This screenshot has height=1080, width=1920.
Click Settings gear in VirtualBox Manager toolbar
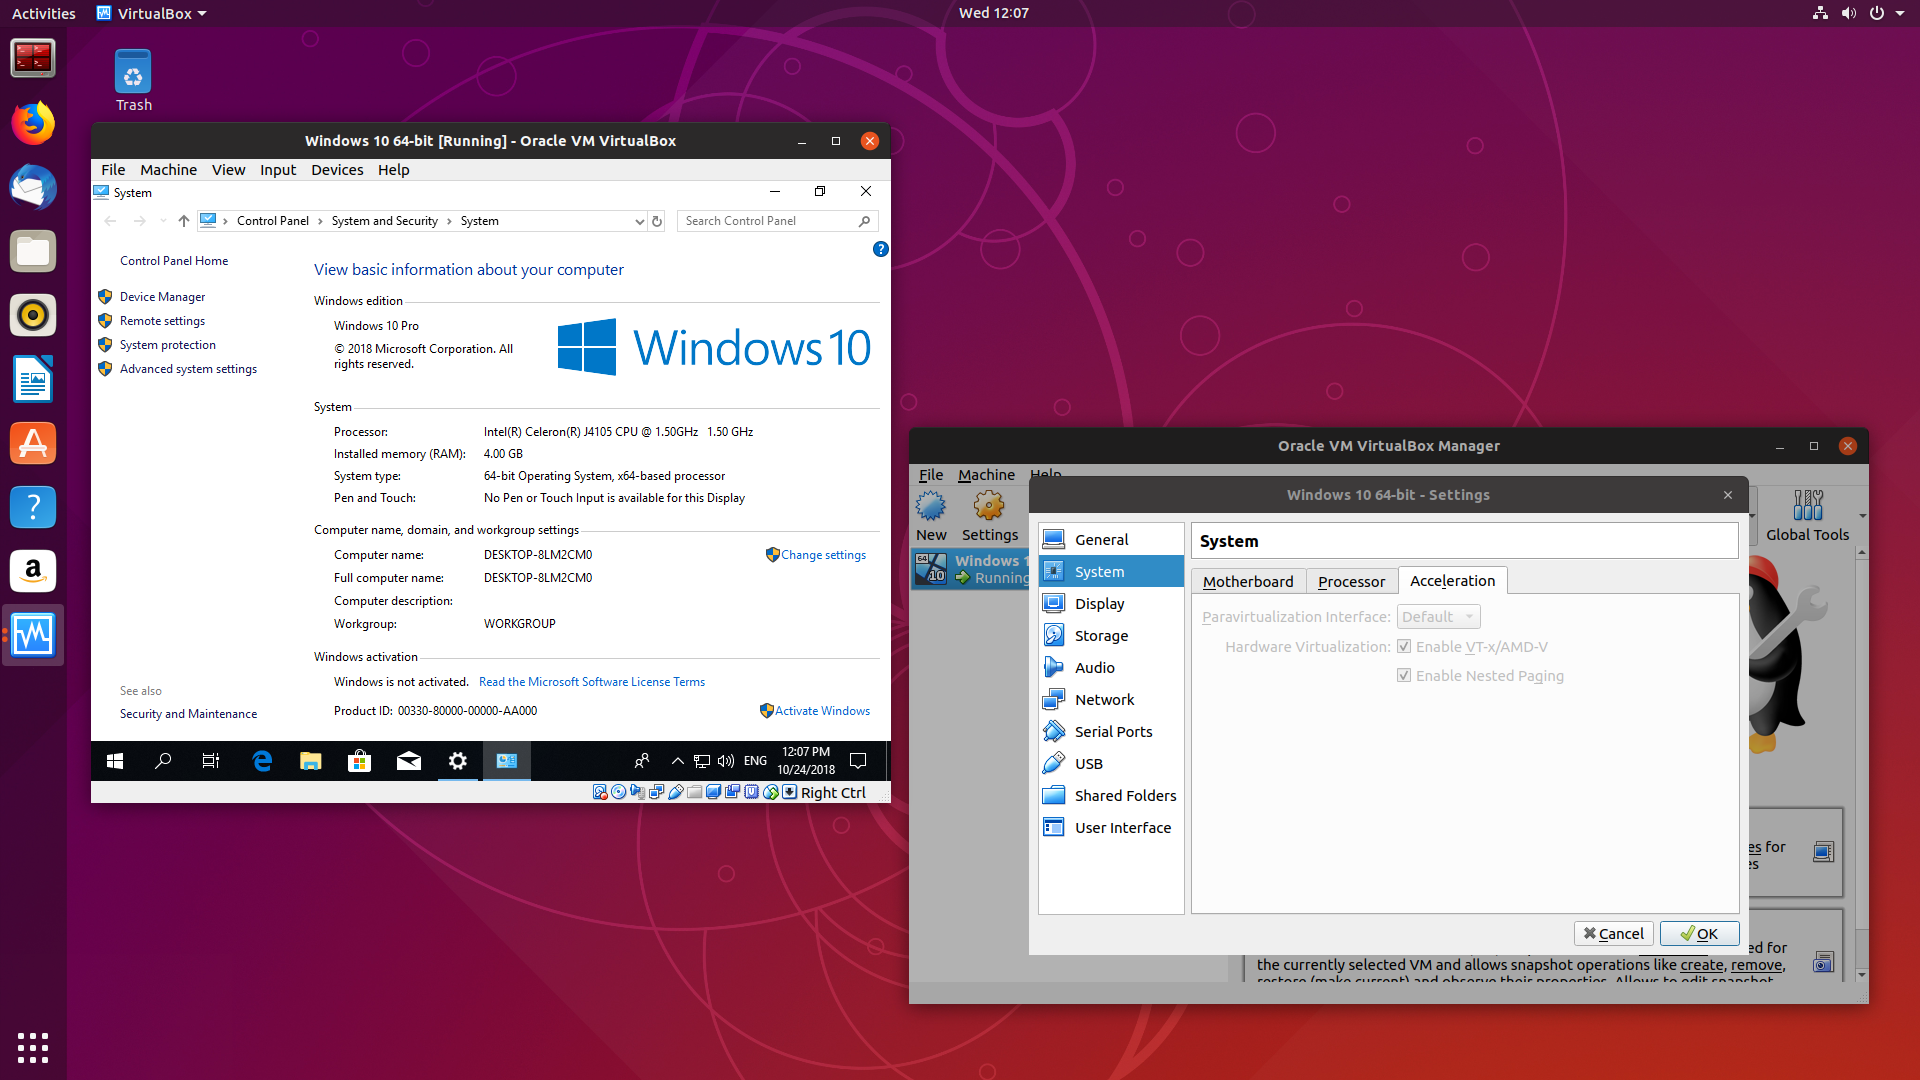990,516
